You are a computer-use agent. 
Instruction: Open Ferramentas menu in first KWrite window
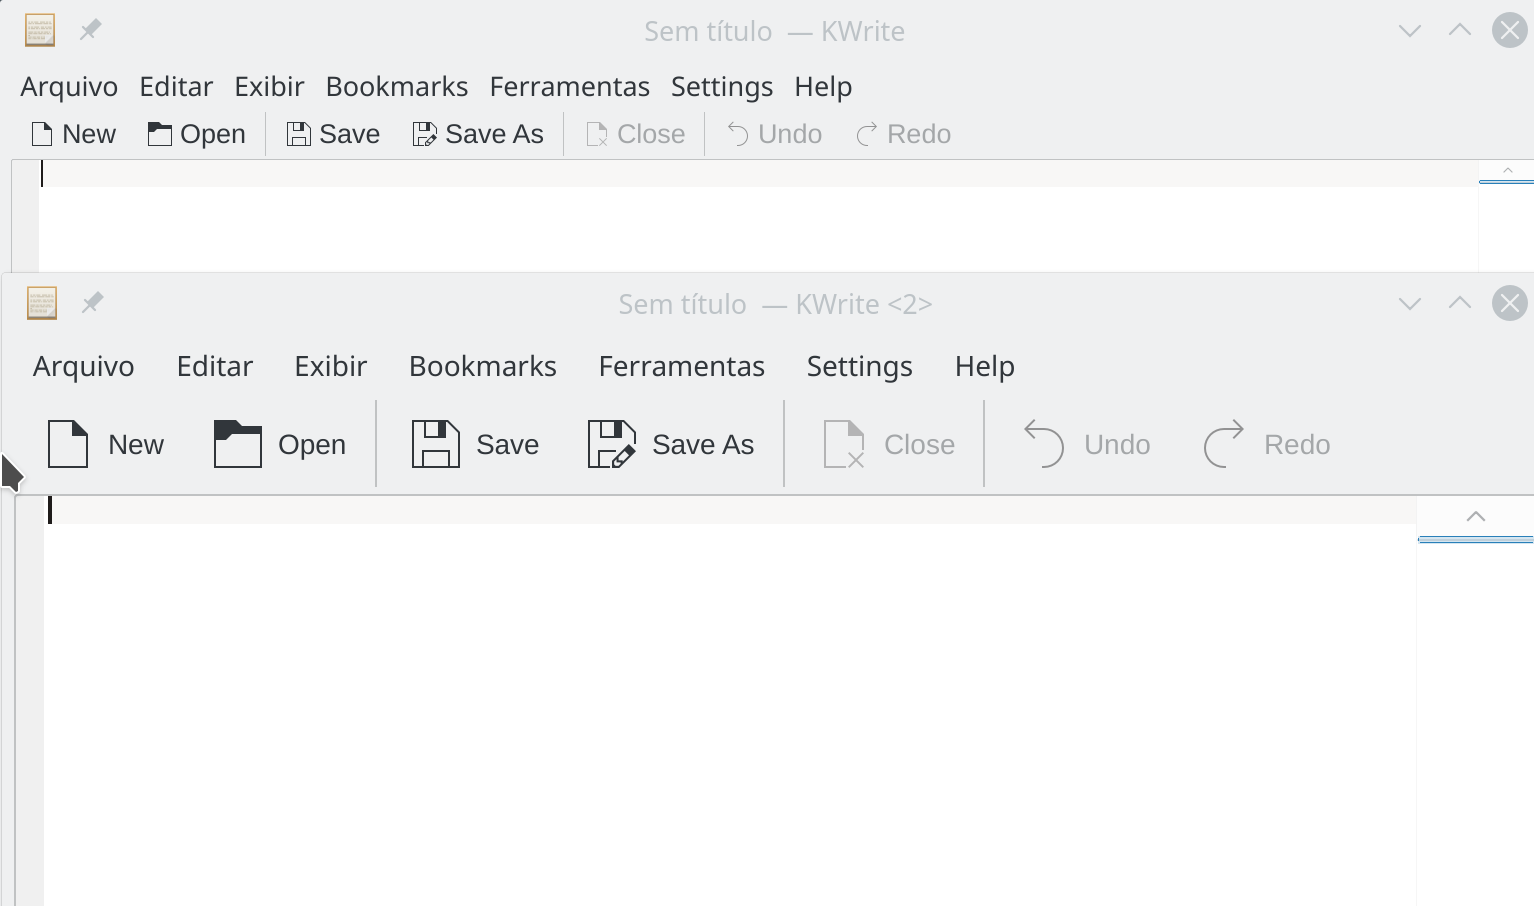pos(570,87)
